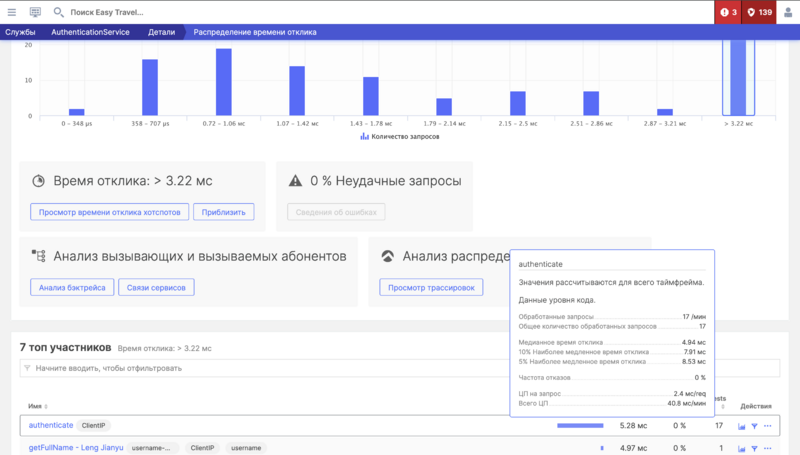Open the hamburger navigation menu
The height and width of the screenshot is (455, 800).
pos(12,12)
